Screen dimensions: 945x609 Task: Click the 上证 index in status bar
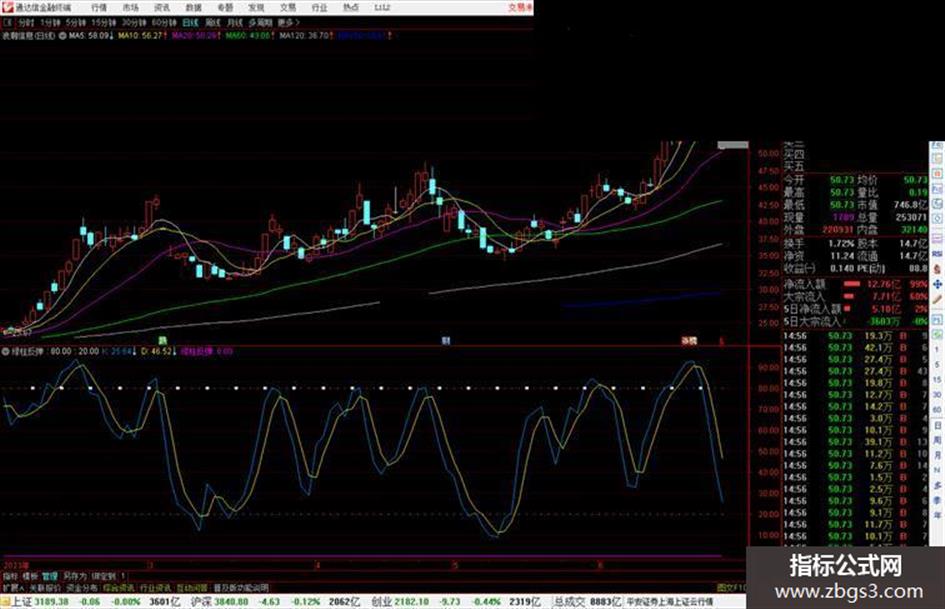click(x=22, y=602)
